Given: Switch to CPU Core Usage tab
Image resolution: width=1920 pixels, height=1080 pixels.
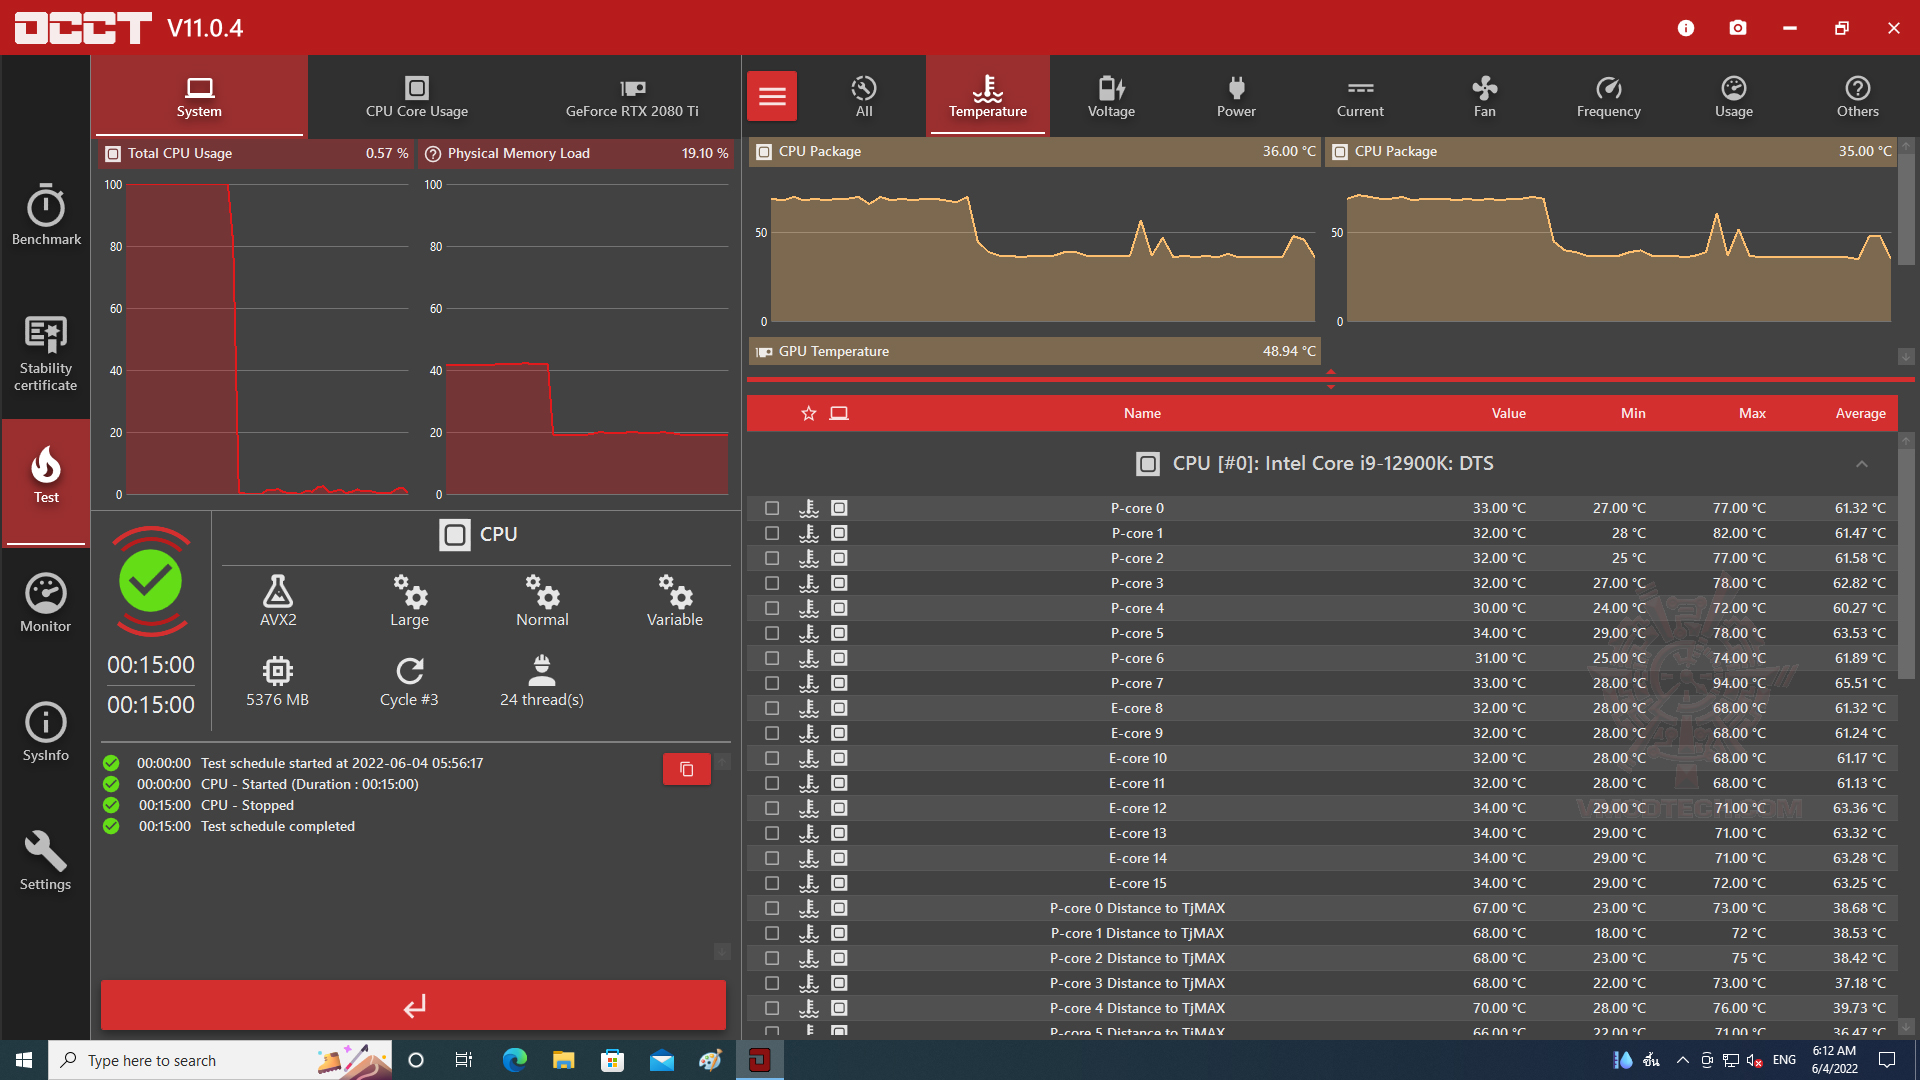Looking at the screenshot, I should coord(417,96).
